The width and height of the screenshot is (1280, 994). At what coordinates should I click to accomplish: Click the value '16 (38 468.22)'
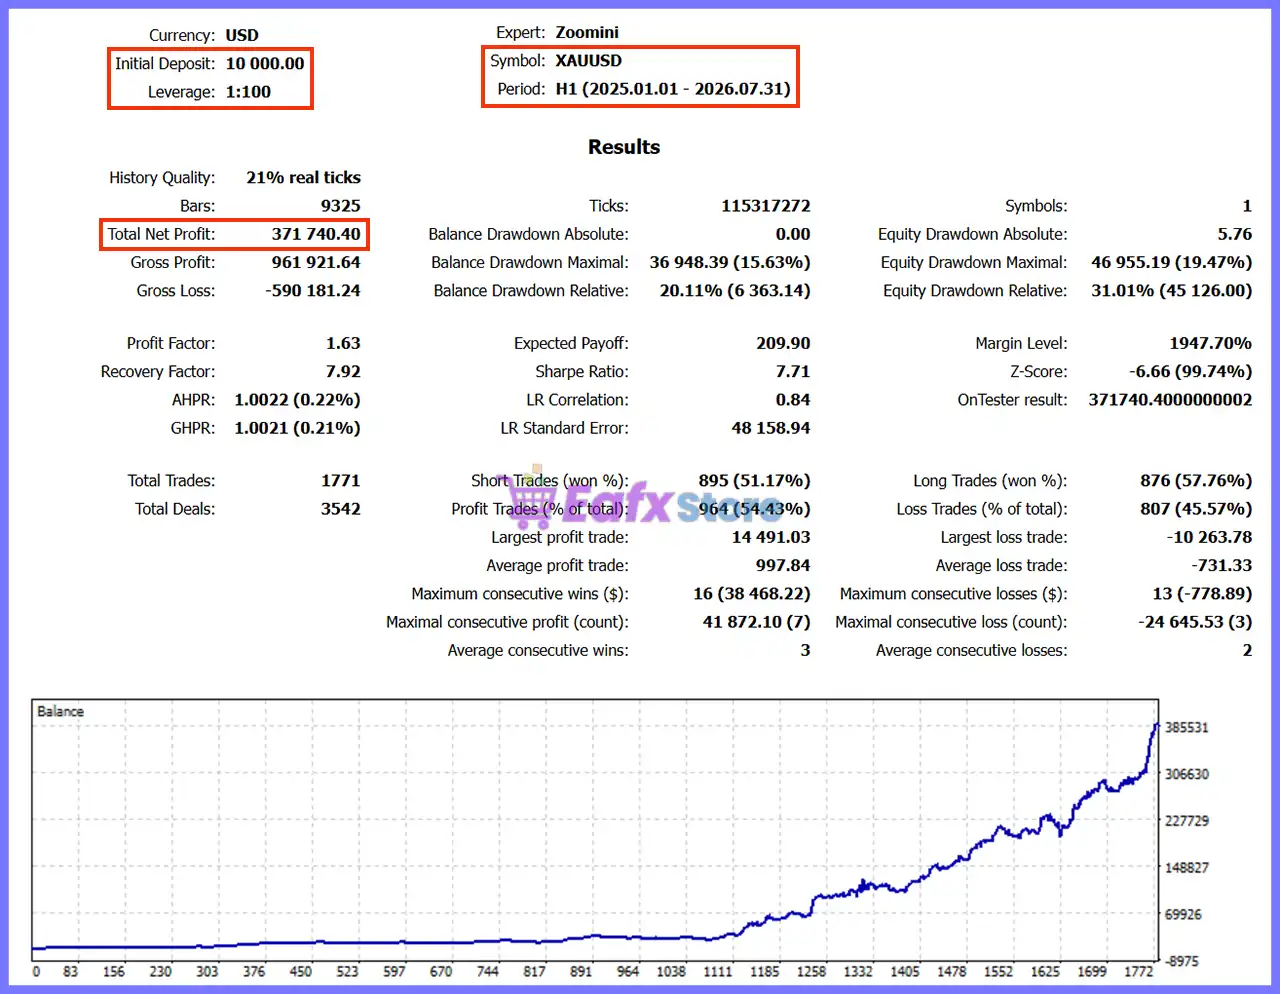click(752, 593)
